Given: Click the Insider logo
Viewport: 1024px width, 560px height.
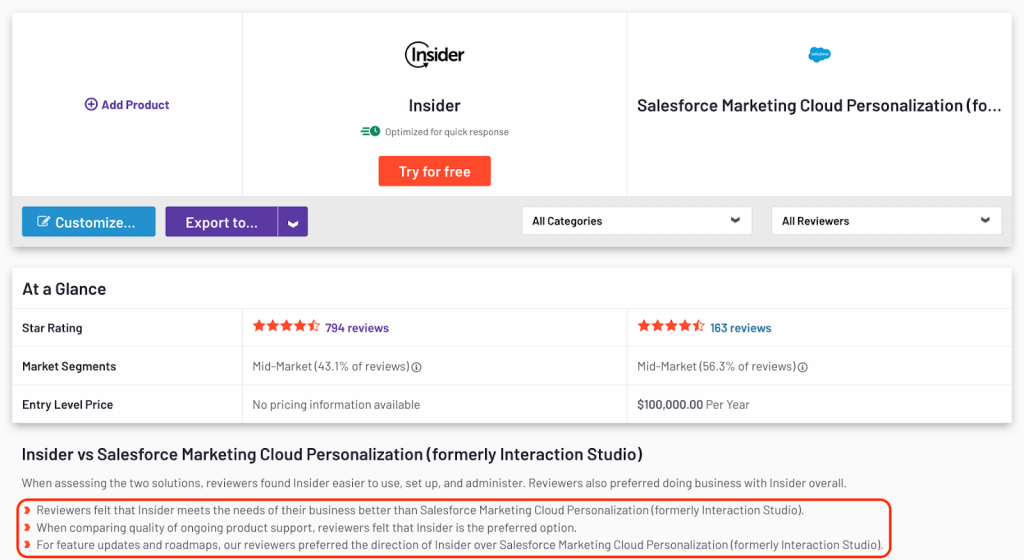Looking at the screenshot, I should (434, 55).
